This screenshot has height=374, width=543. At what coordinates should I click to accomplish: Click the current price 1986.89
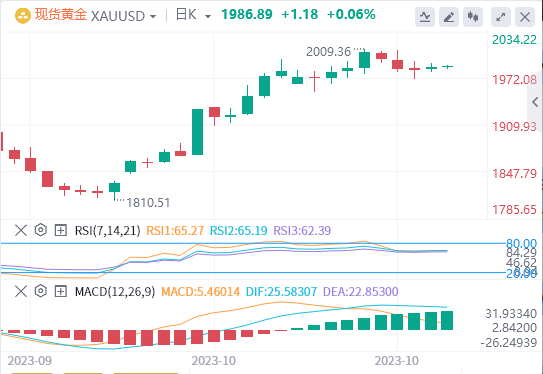pos(247,15)
